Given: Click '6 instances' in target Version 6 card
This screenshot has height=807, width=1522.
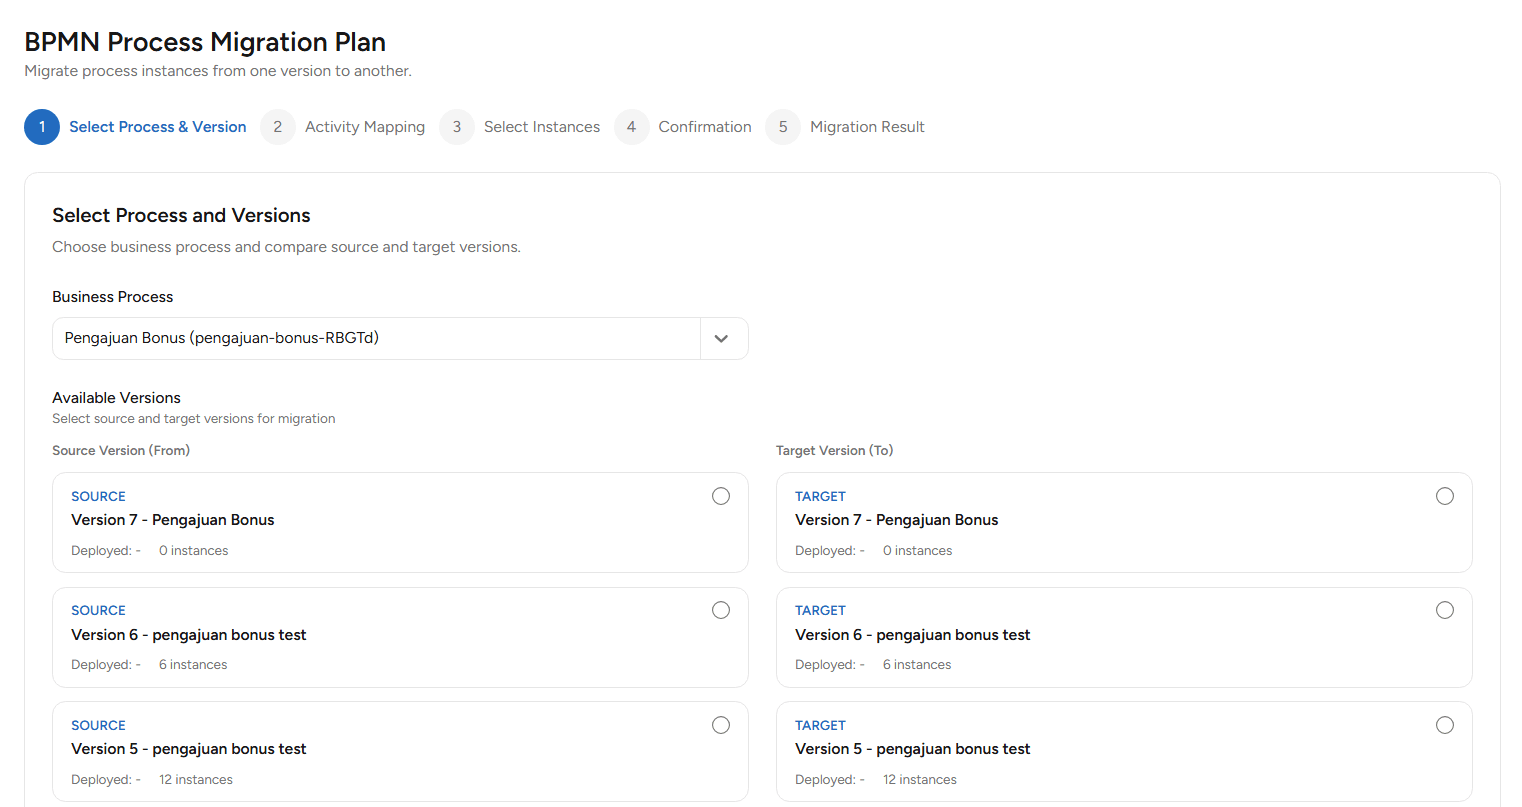Looking at the screenshot, I should (x=917, y=665).
